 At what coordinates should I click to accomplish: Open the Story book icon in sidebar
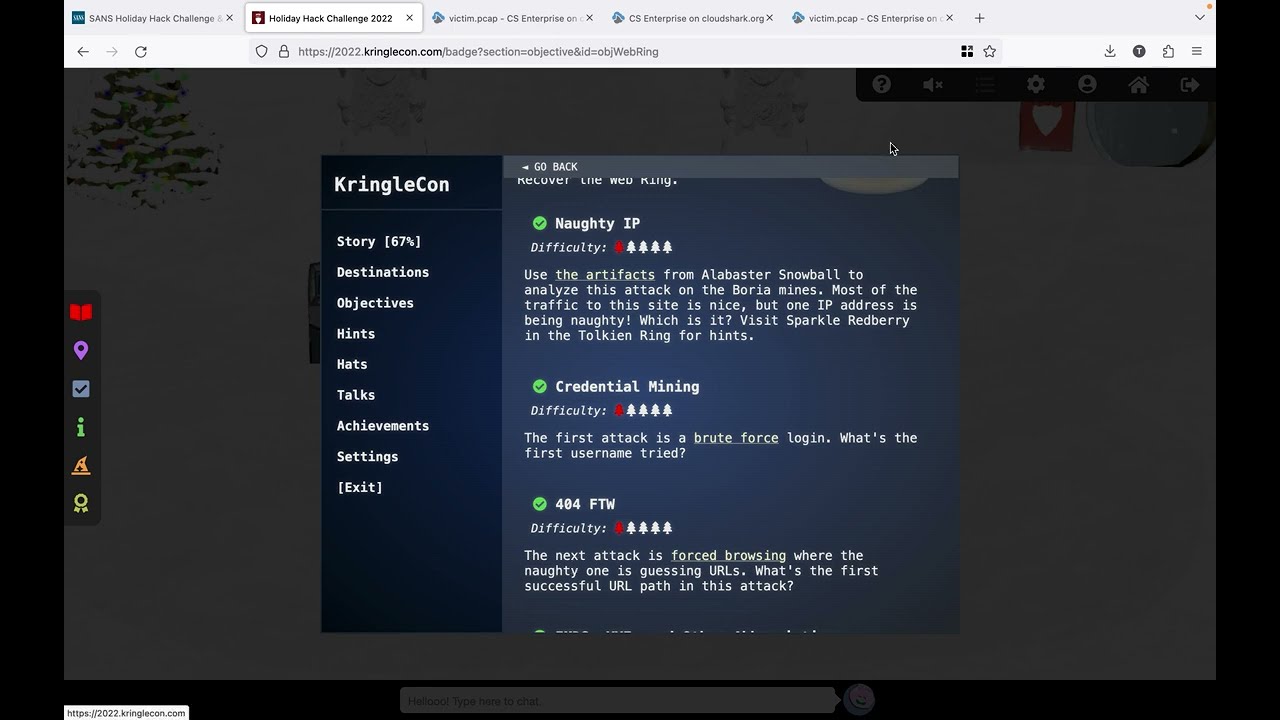(81, 311)
